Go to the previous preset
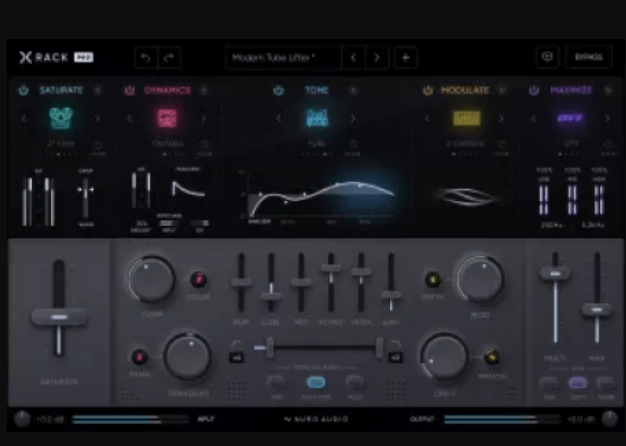626x446 pixels. coord(353,58)
